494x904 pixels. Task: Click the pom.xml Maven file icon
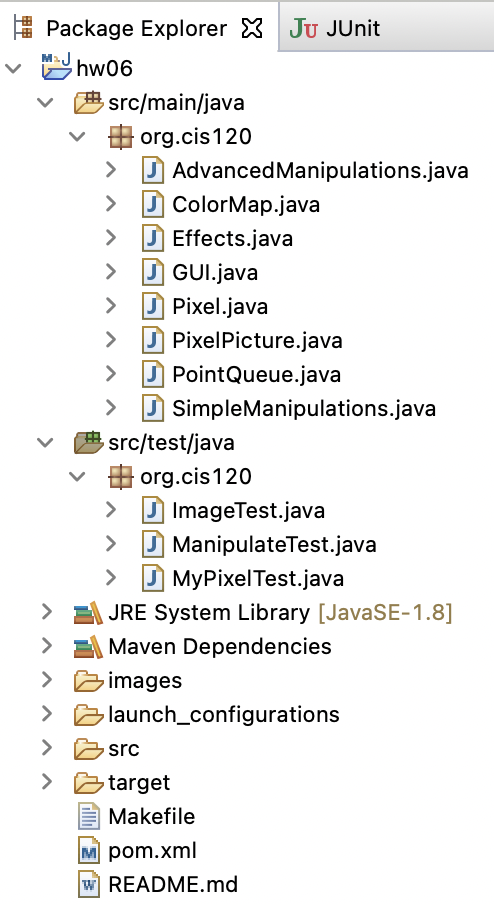(x=88, y=852)
